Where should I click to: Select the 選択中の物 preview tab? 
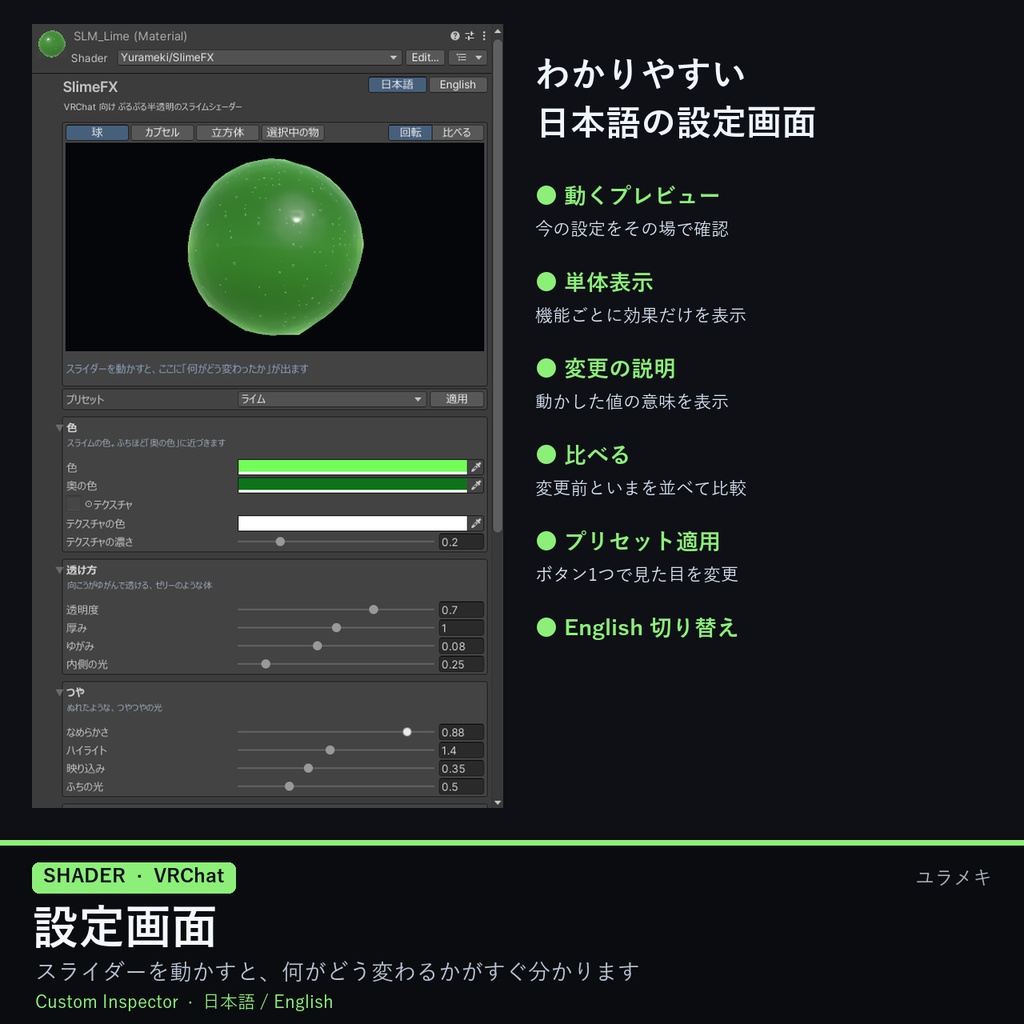pos(293,133)
